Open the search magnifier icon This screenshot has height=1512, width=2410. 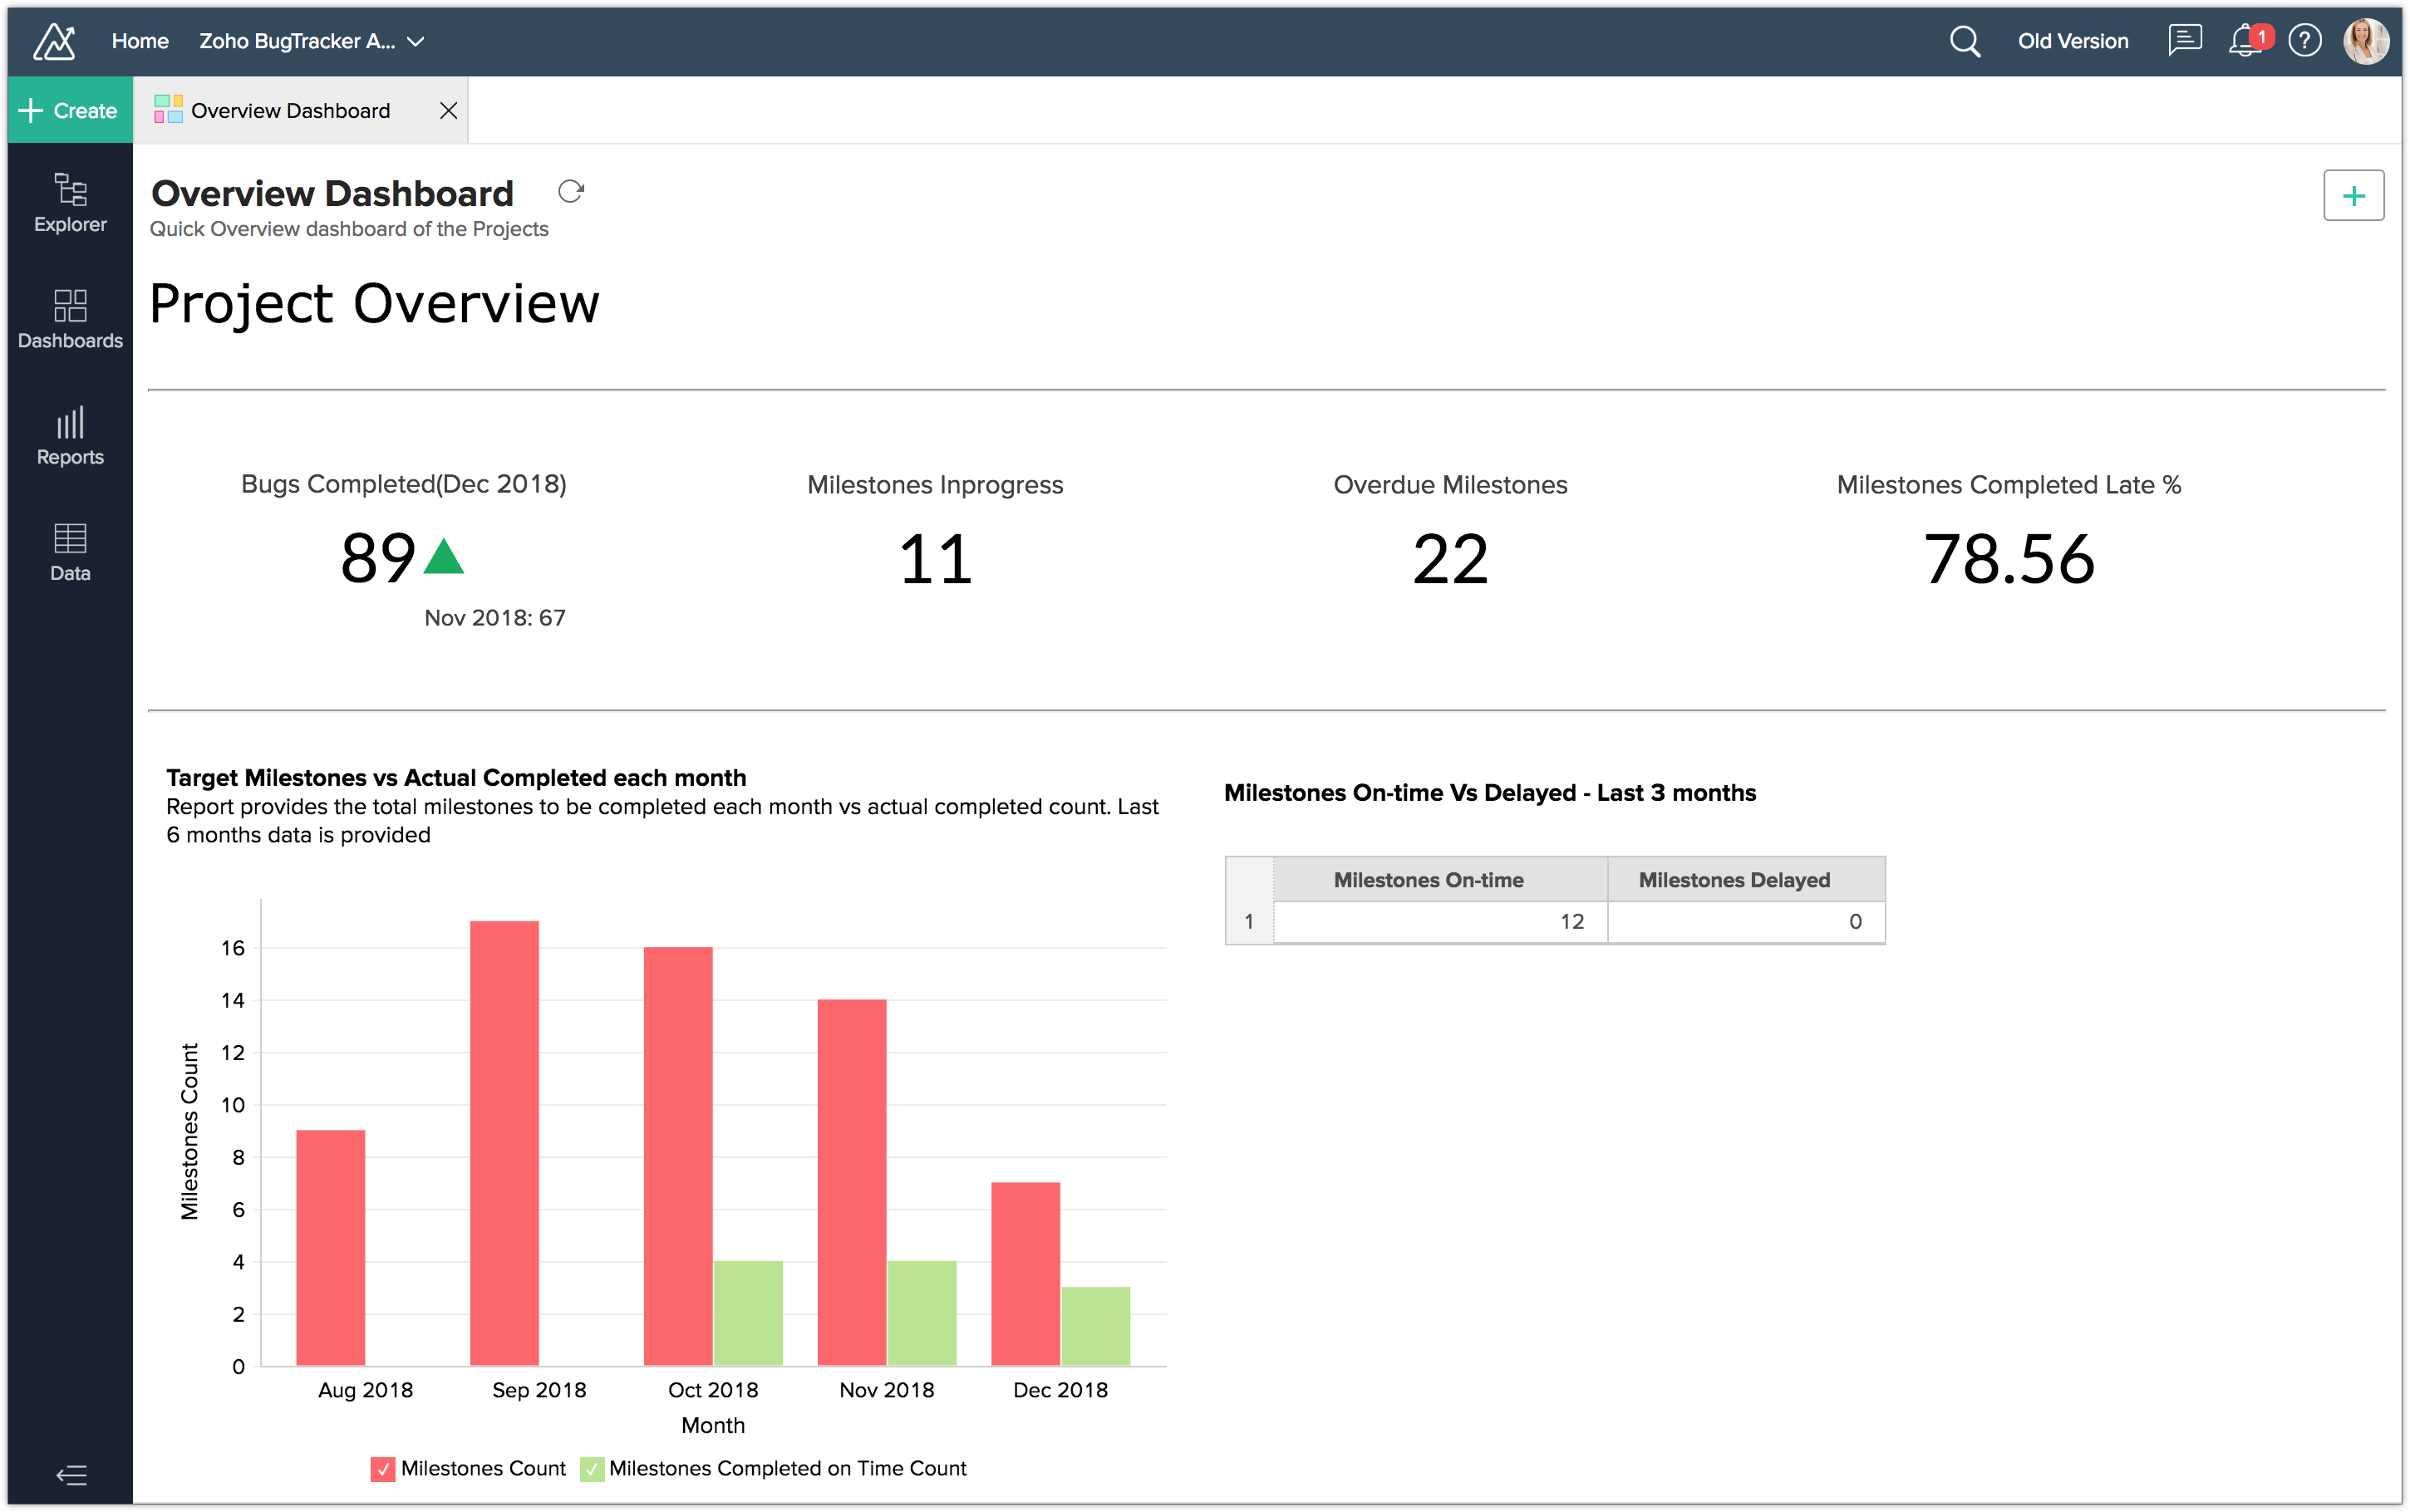pyautogui.click(x=1964, y=41)
